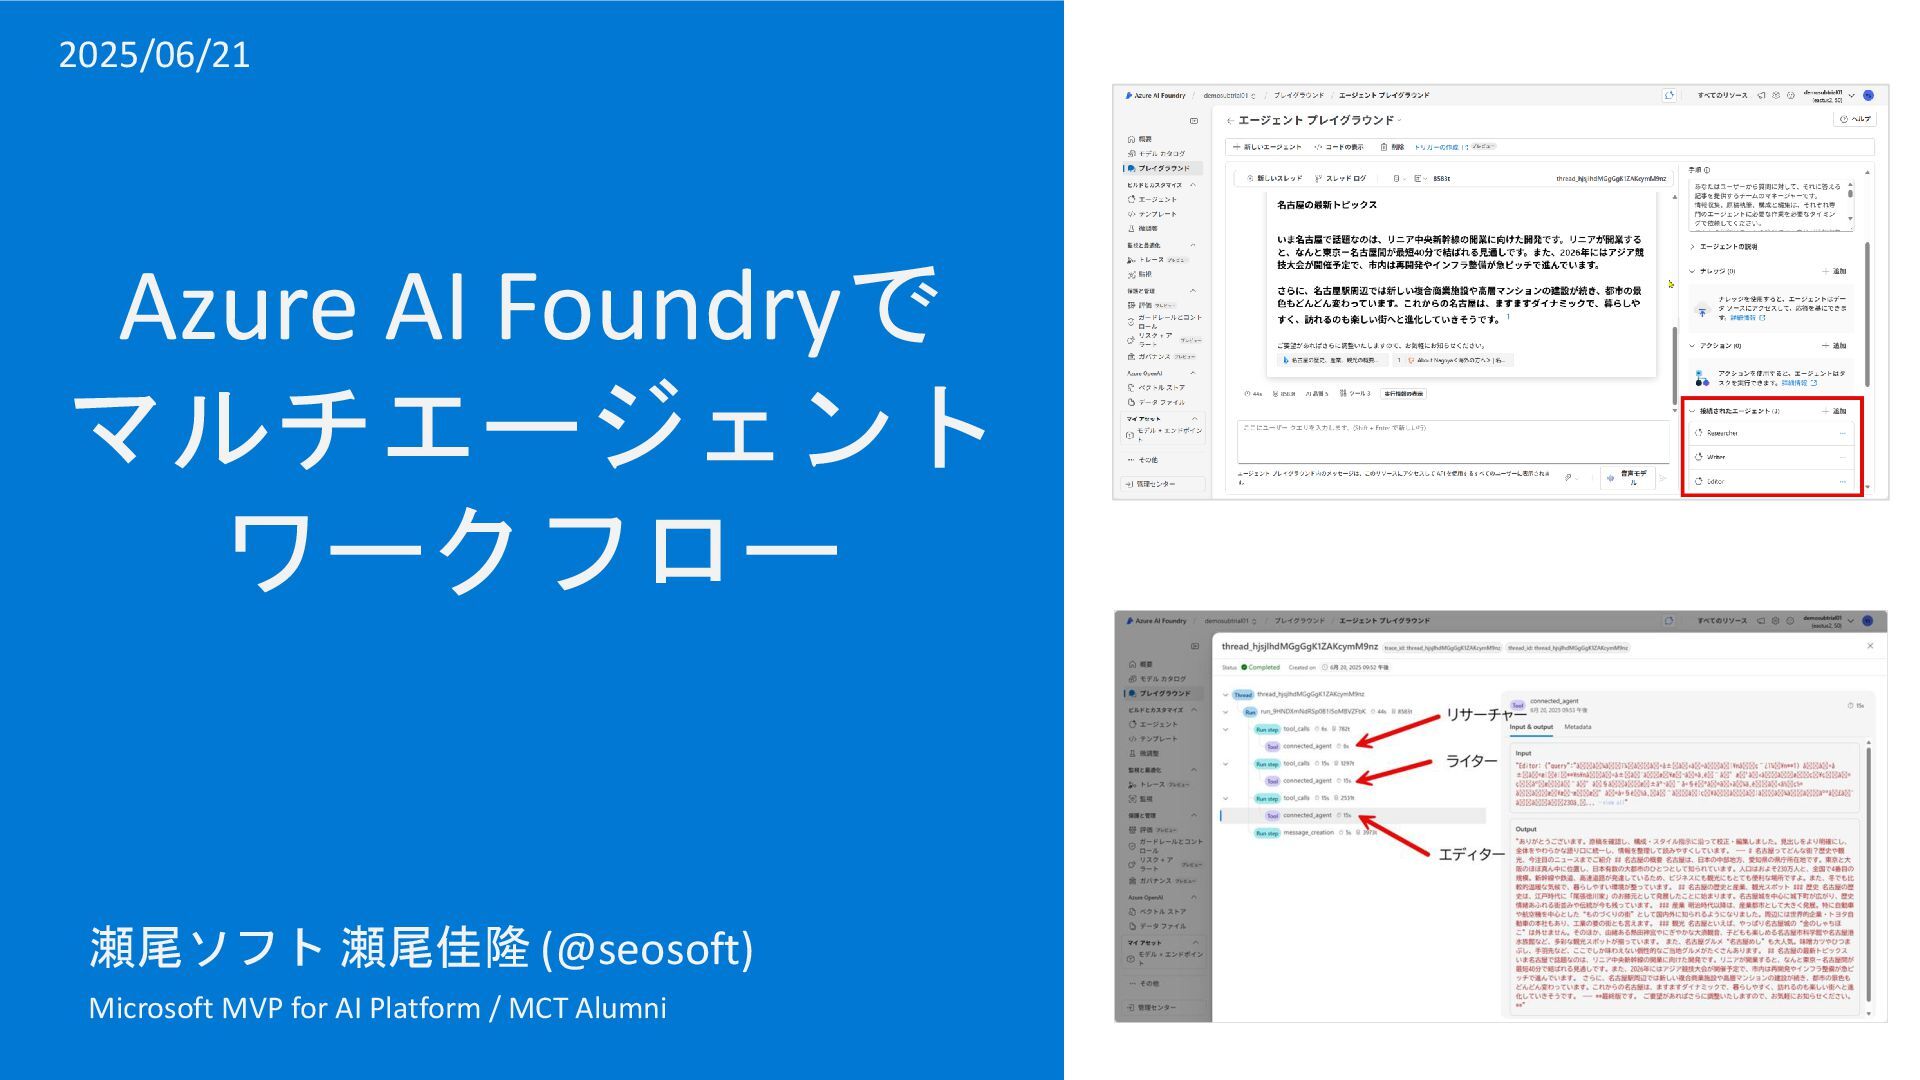Collapse the マイ アセット section in playground screenshot
Screen dimensions: 1920x1080
coord(1194,419)
